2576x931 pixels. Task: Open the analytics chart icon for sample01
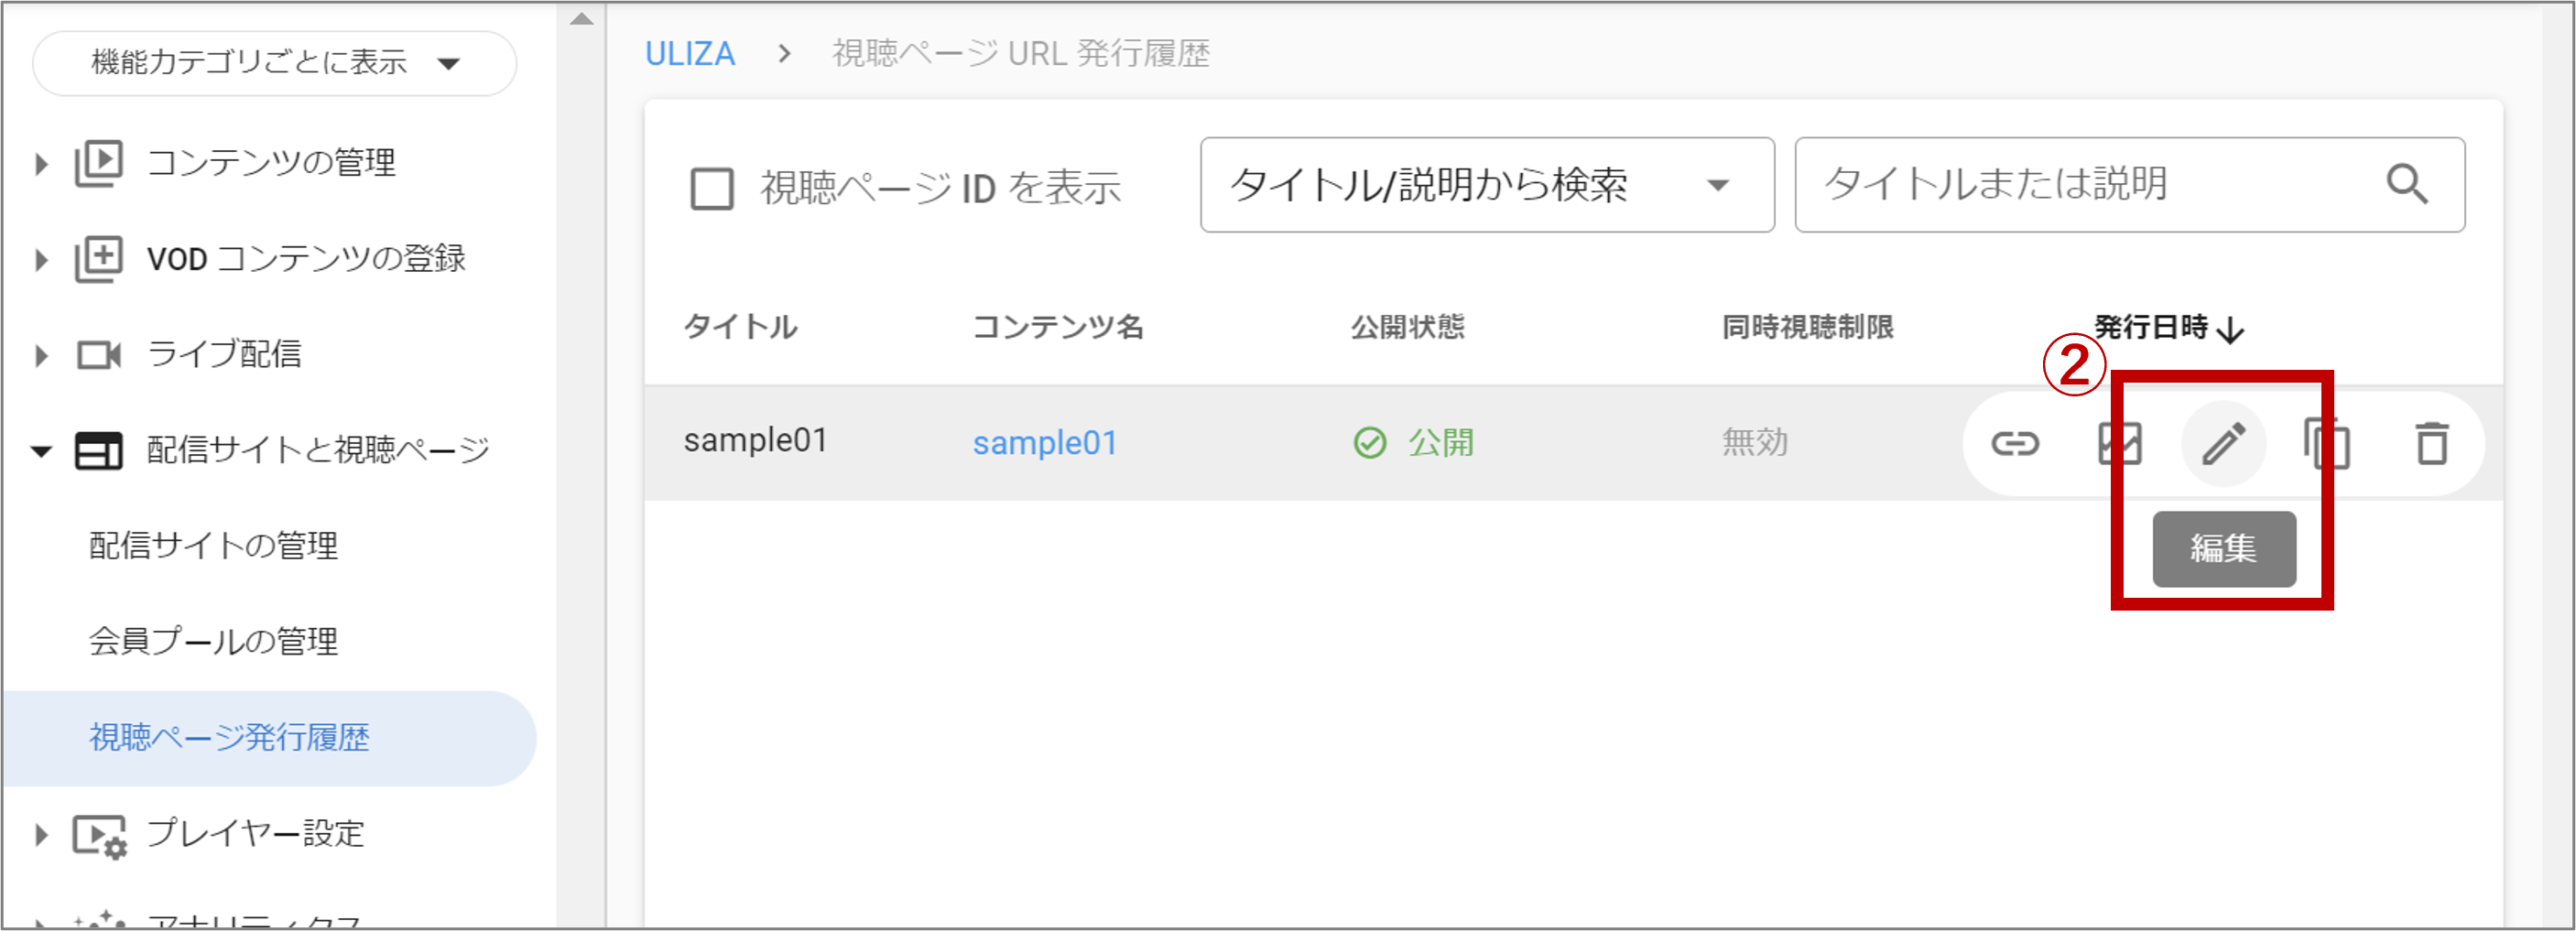coord(2119,443)
